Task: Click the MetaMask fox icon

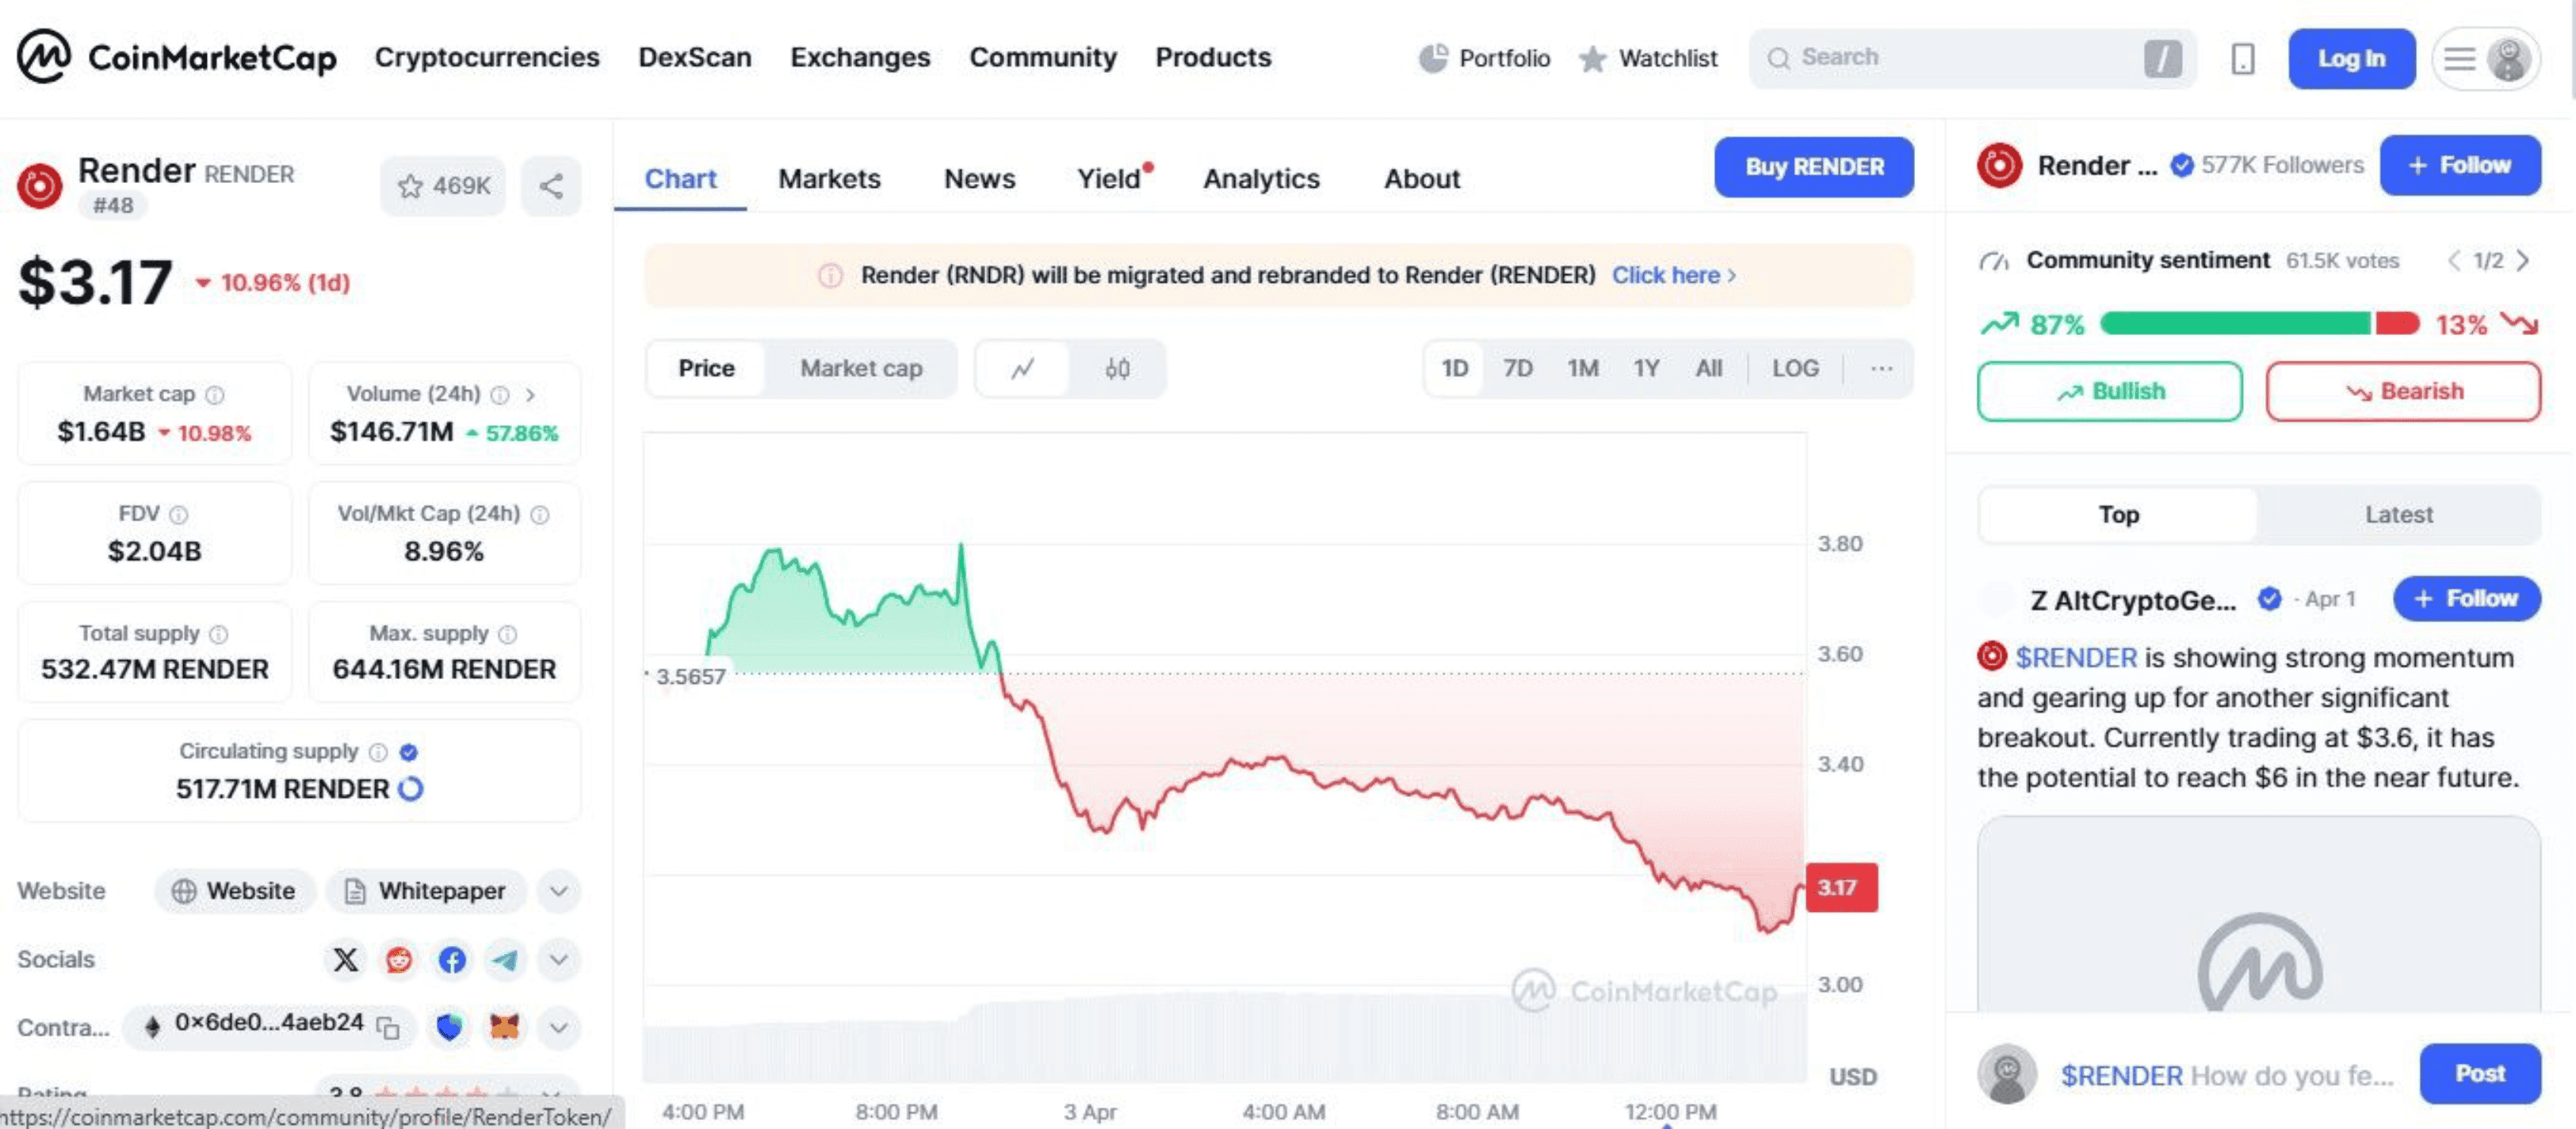Action: 504,1027
